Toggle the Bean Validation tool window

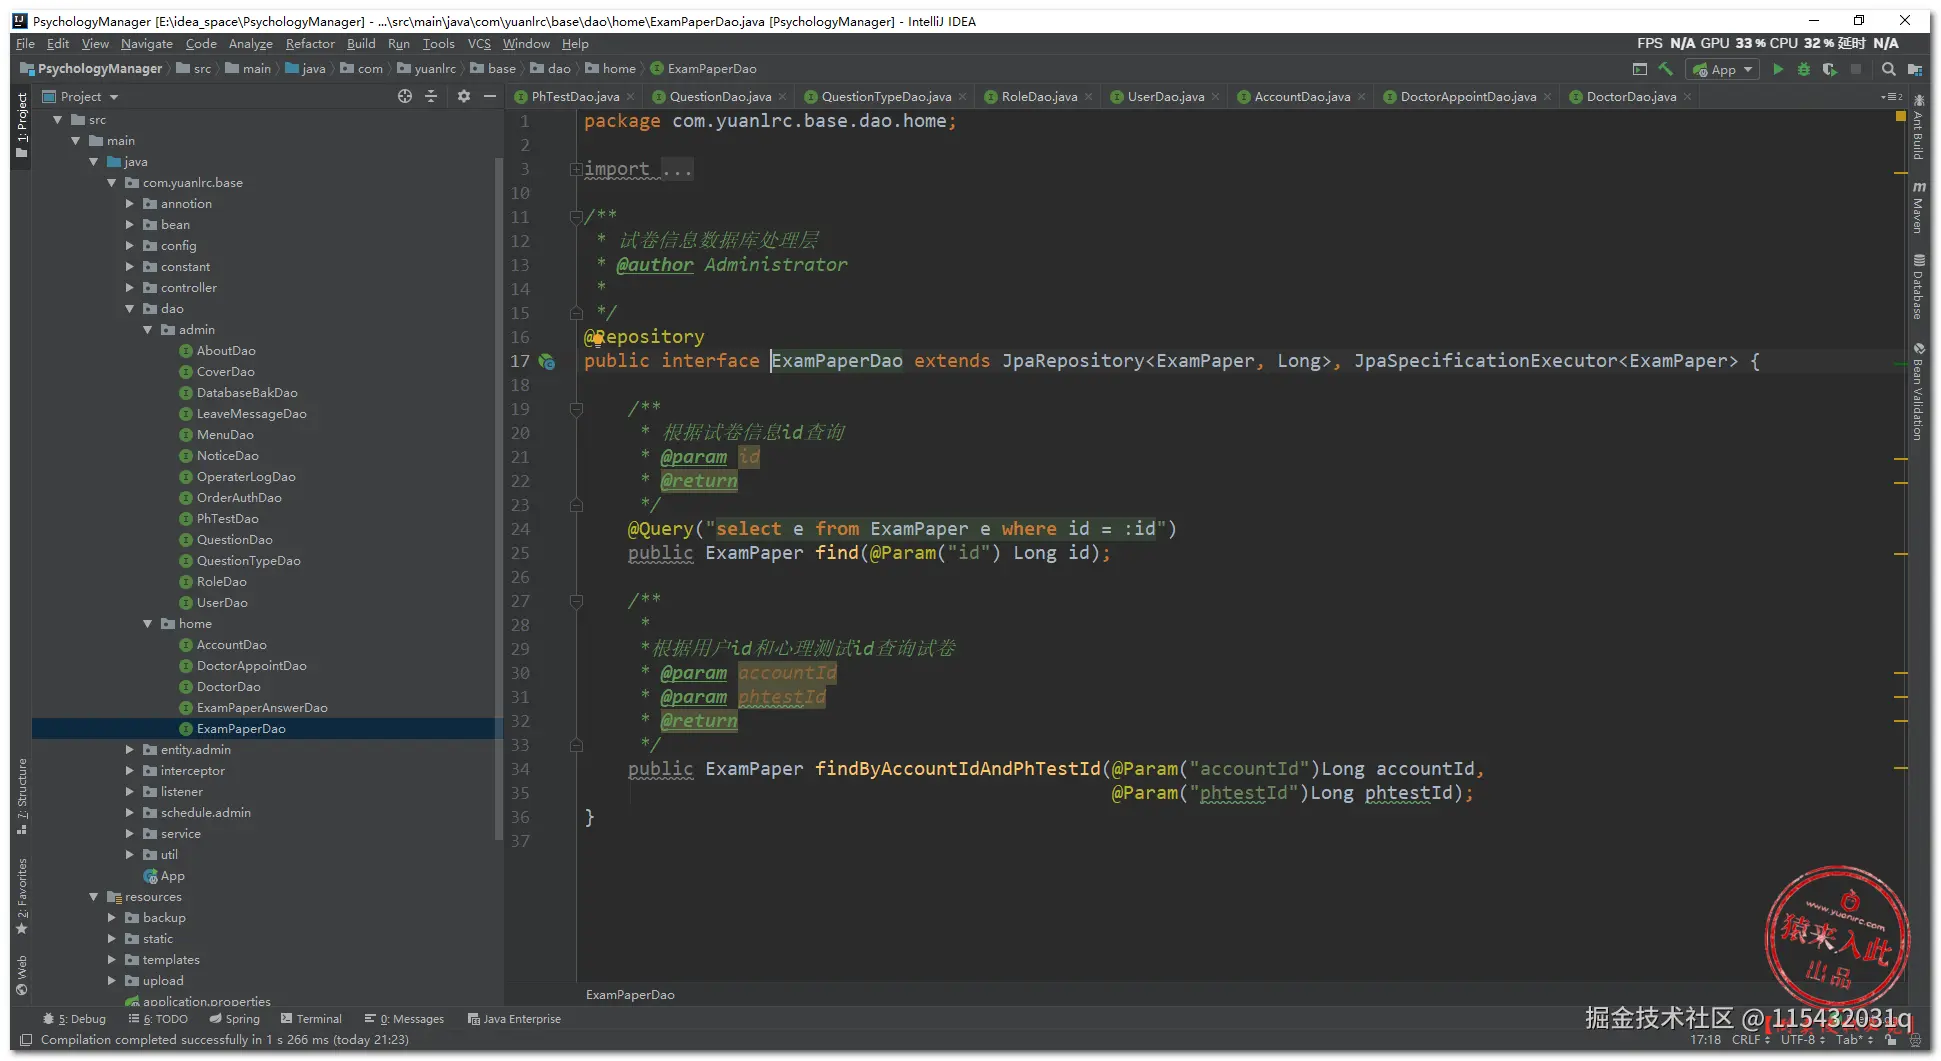[x=1918, y=392]
